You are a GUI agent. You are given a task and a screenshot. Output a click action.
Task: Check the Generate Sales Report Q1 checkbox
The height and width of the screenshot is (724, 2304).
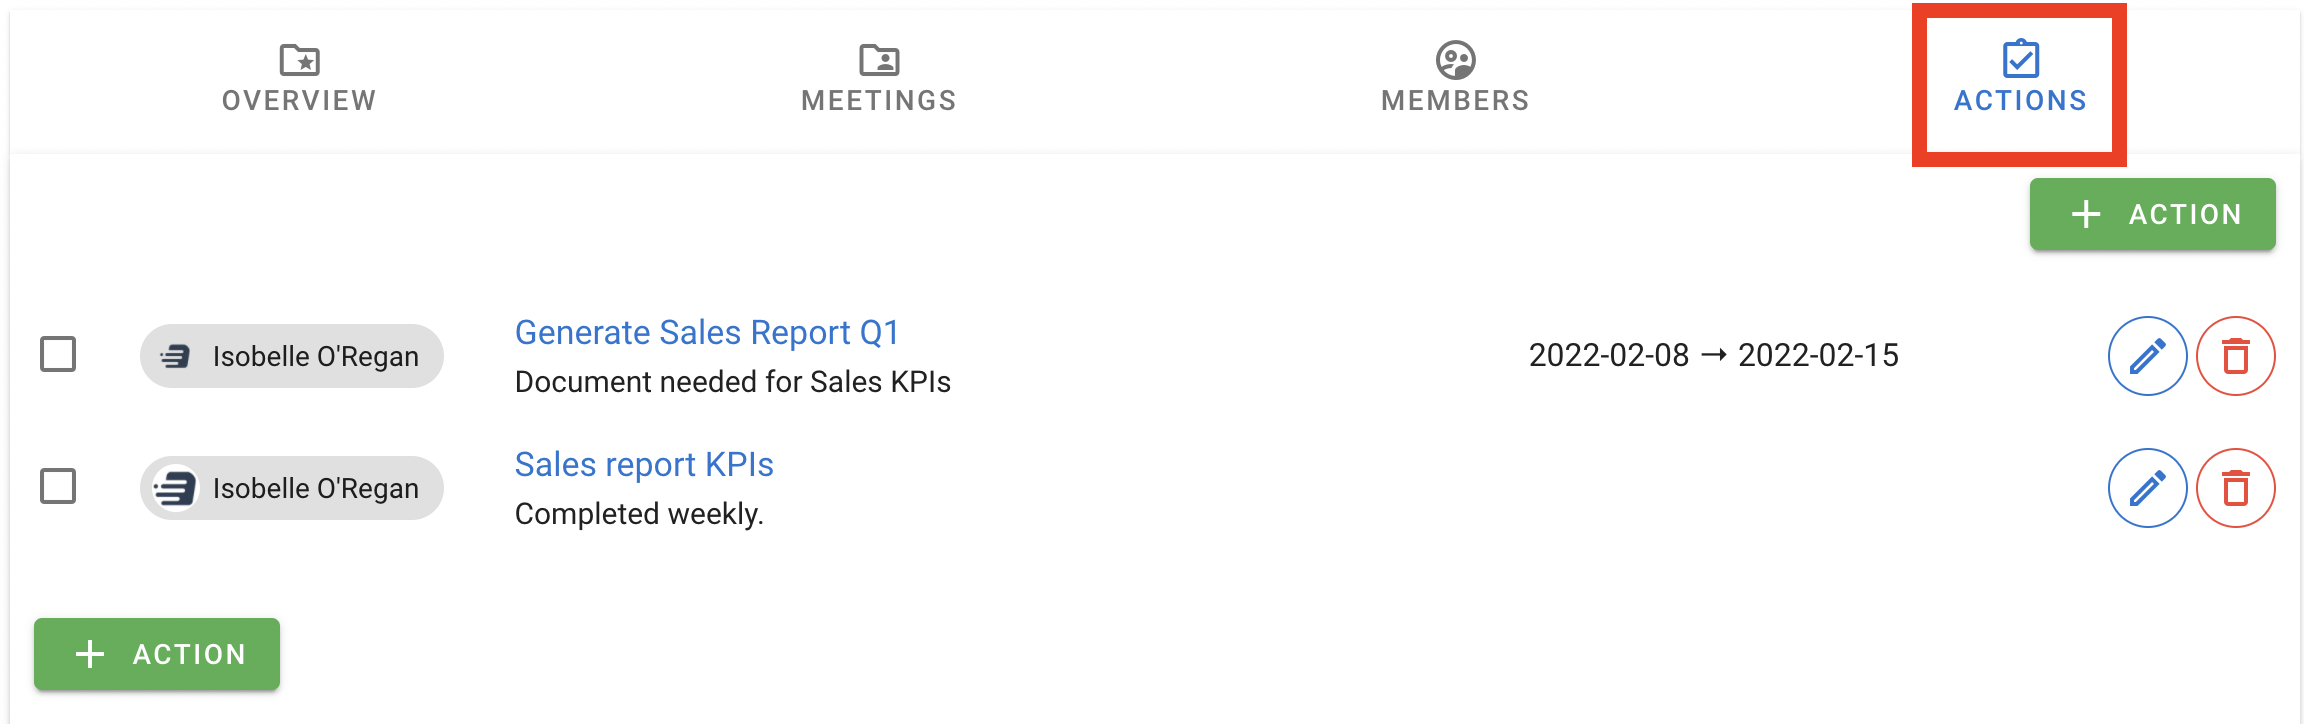point(58,354)
